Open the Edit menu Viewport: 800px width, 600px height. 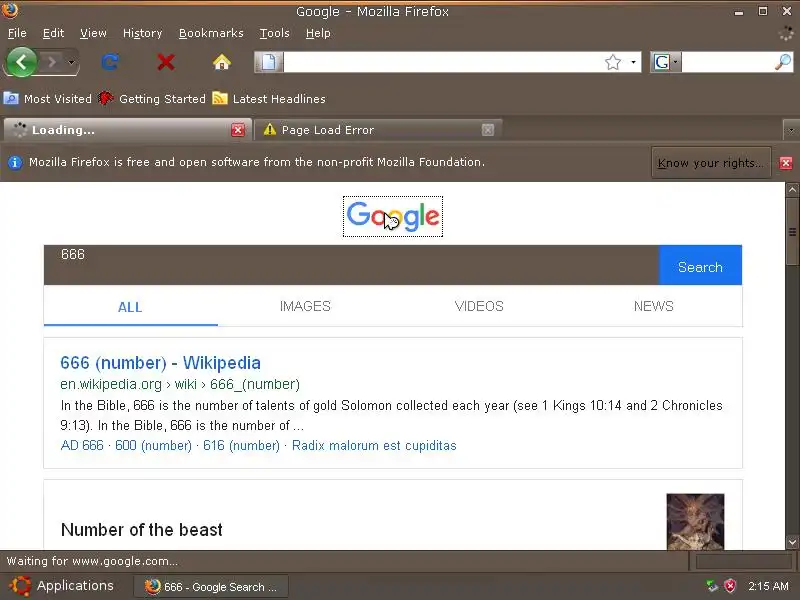click(53, 33)
